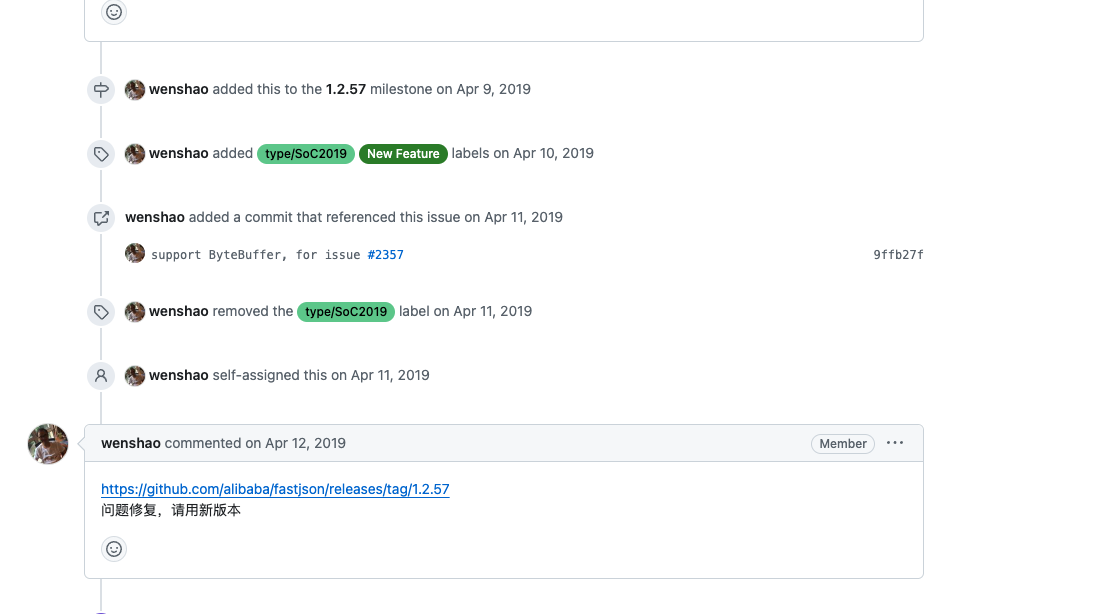The width and height of the screenshot is (1097, 614).
Task: Select the New Feature label
Action: [403, 154]
